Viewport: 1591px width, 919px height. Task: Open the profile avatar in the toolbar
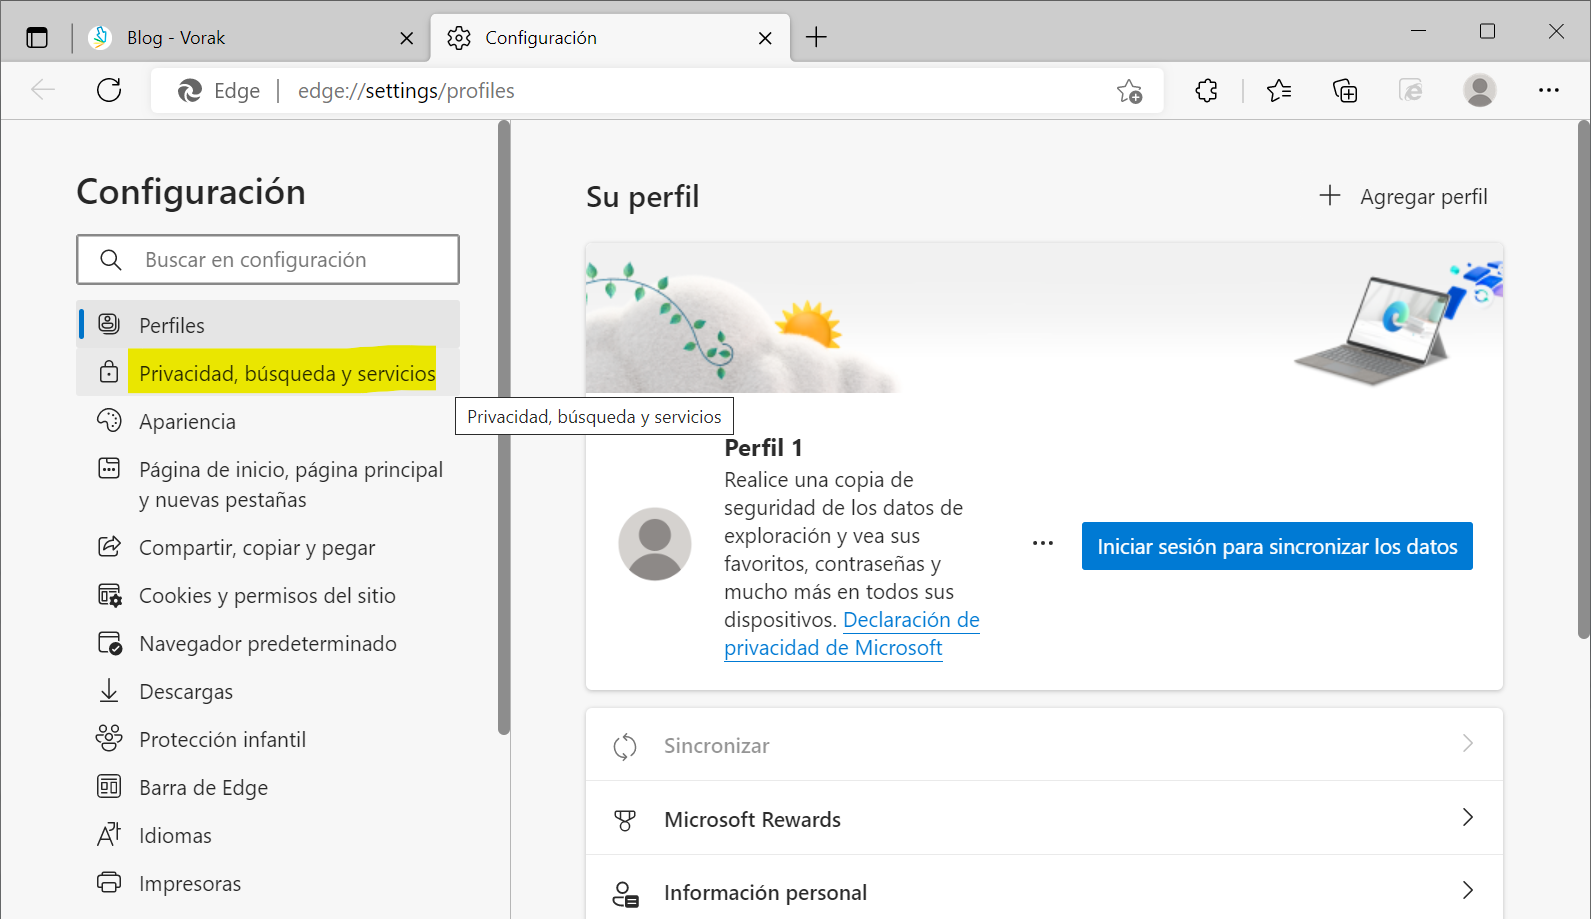(x=1480, y=90)
